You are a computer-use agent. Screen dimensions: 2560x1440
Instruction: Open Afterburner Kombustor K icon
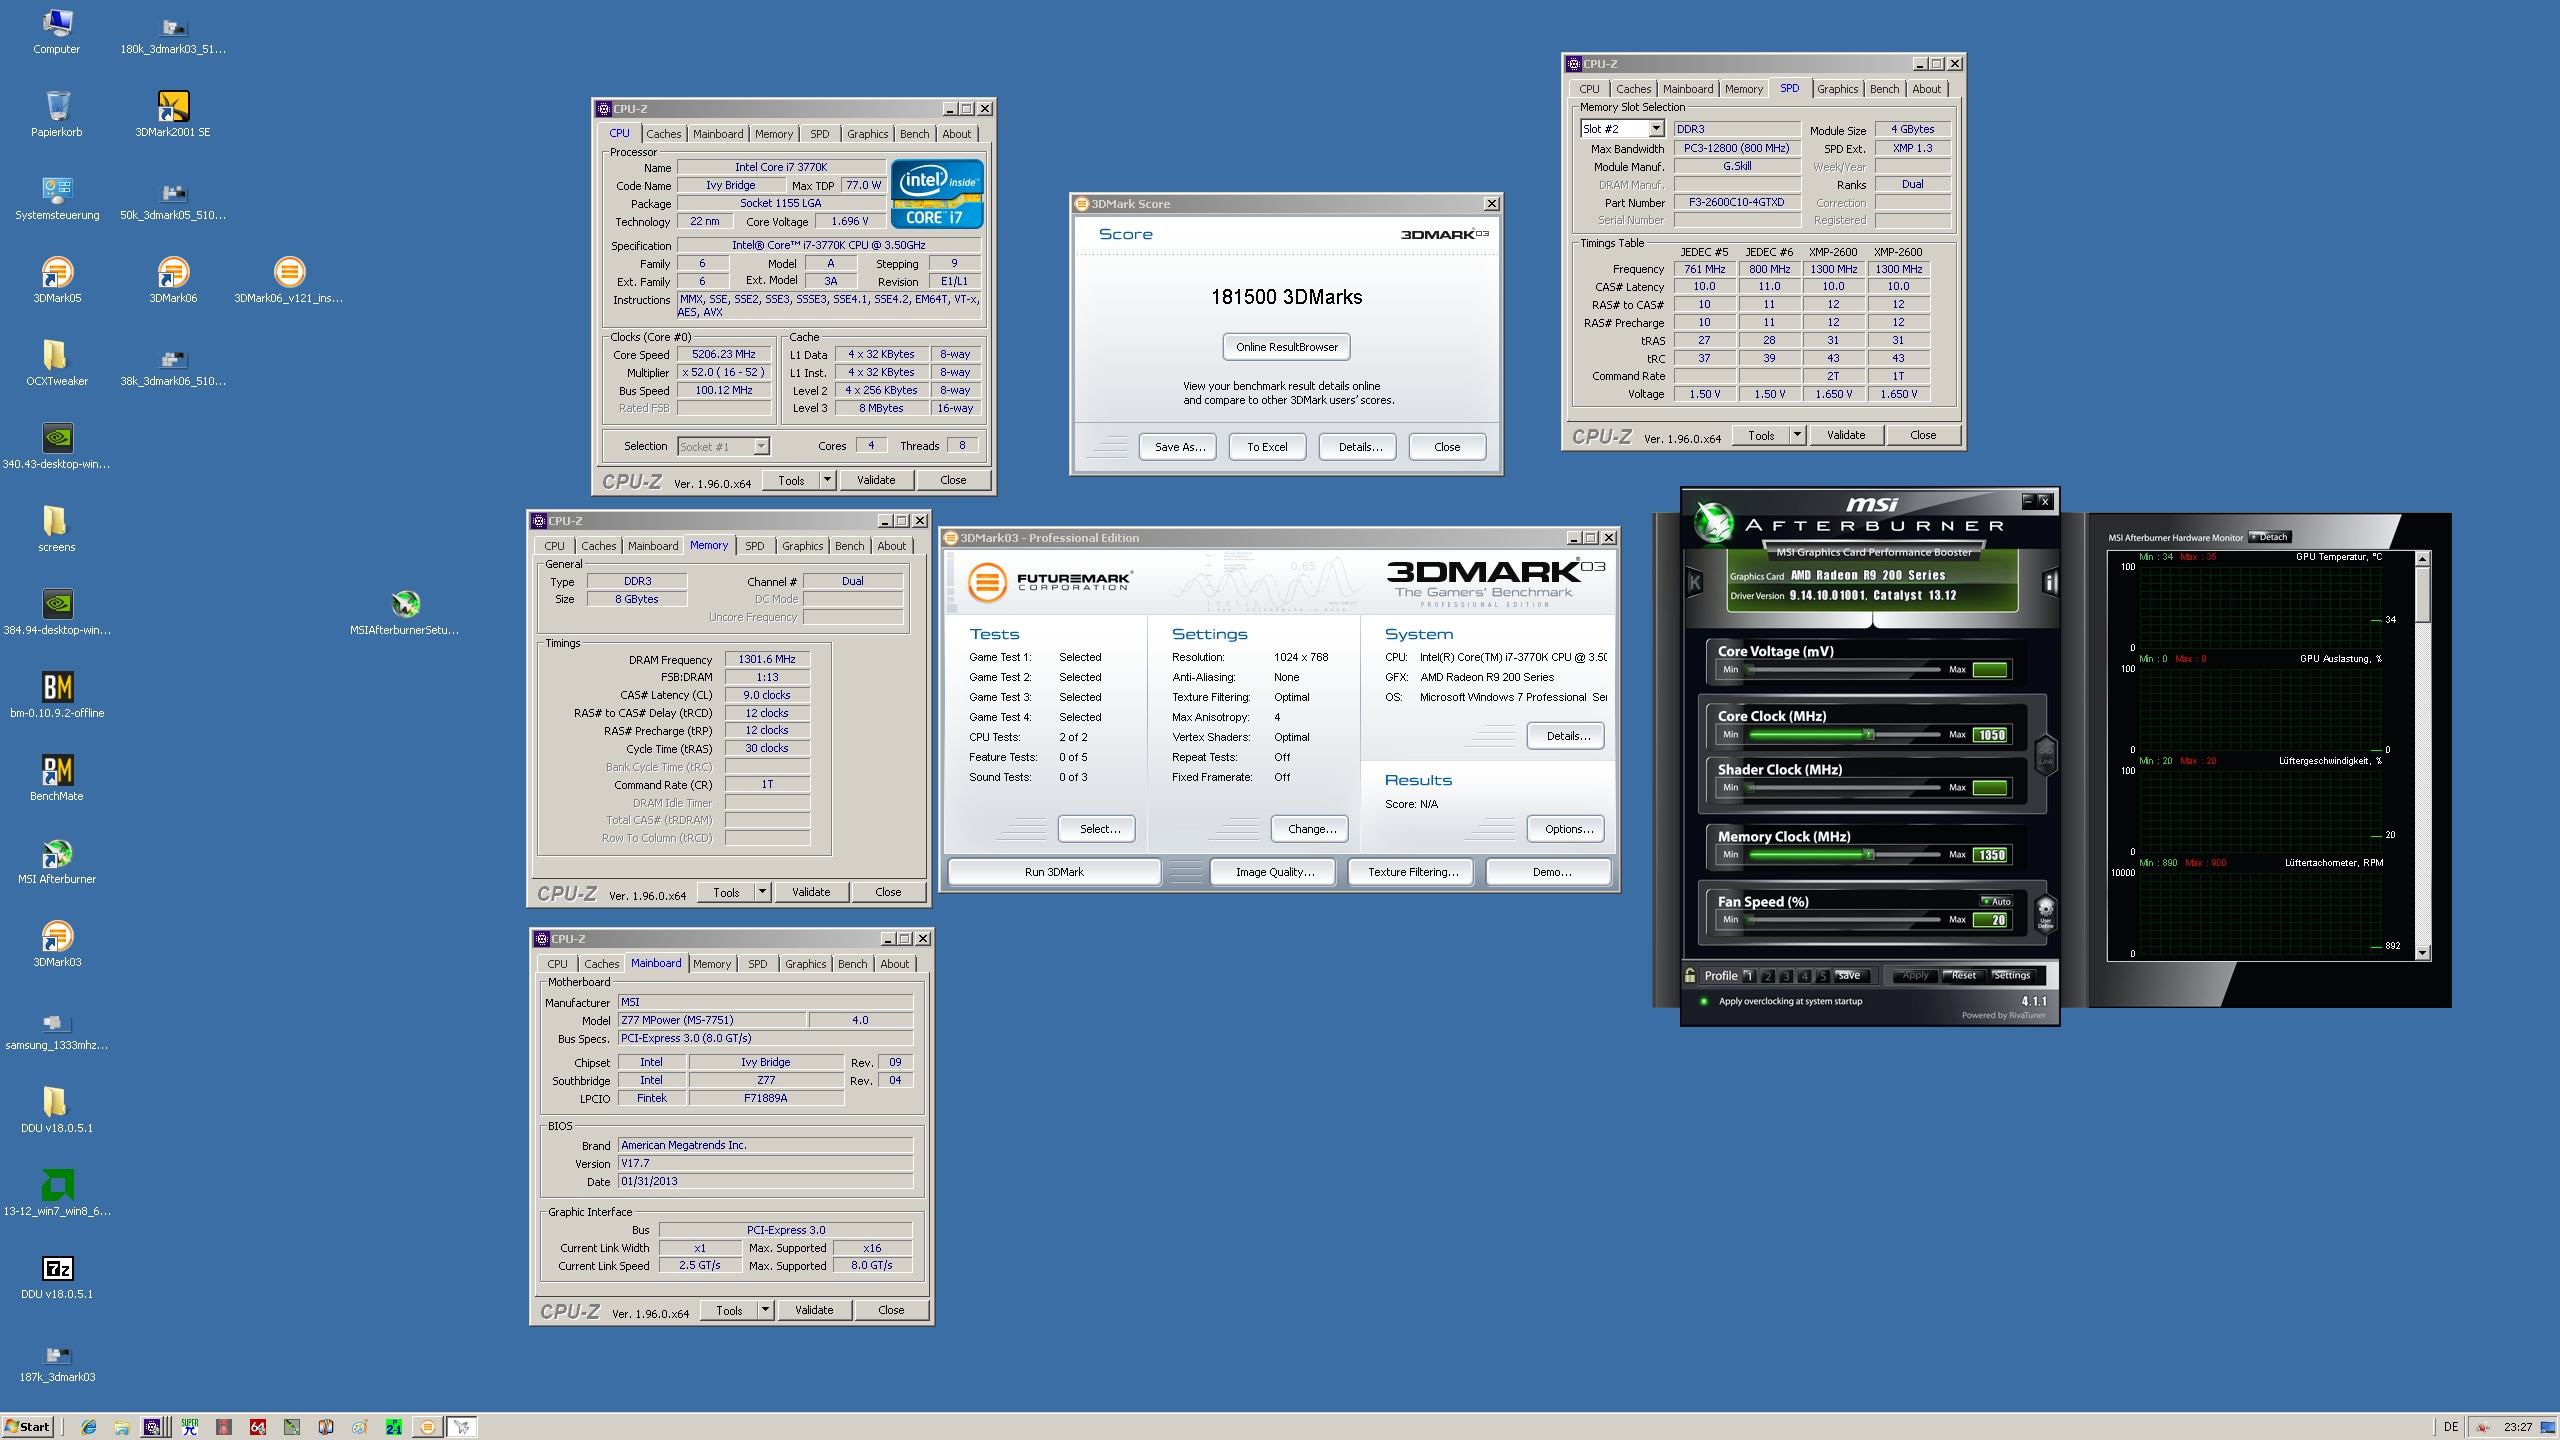1695,581
